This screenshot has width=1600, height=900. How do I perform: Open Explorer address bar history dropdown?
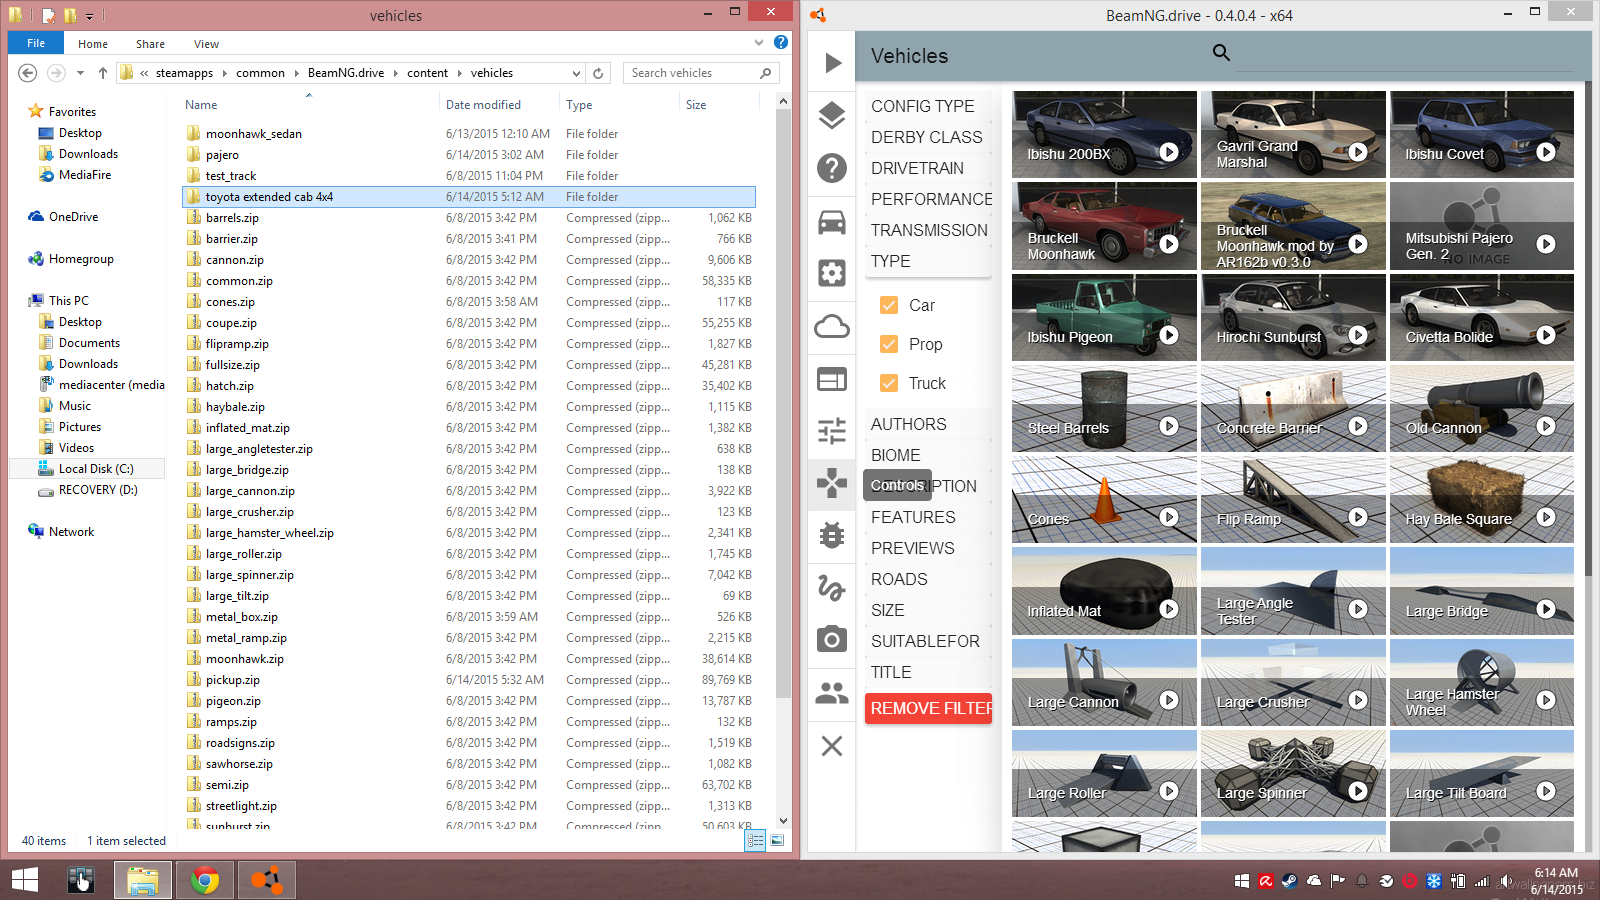(576, 73)
